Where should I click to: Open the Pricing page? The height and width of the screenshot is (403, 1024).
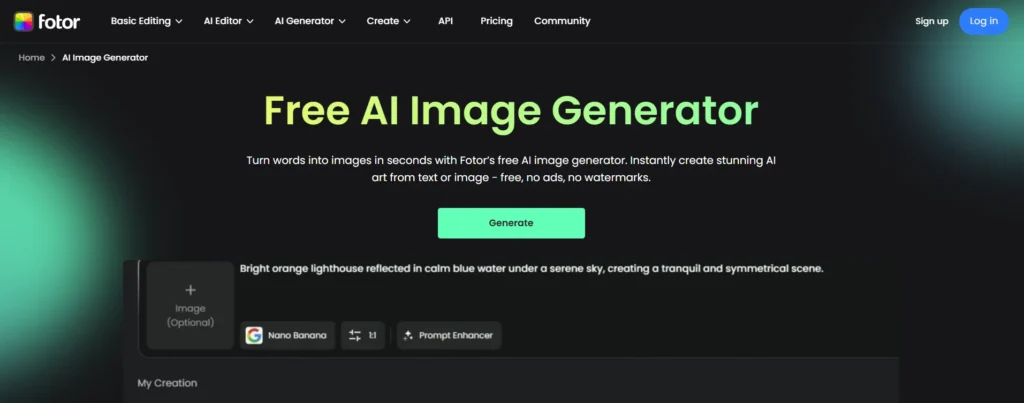pos(496,21)
